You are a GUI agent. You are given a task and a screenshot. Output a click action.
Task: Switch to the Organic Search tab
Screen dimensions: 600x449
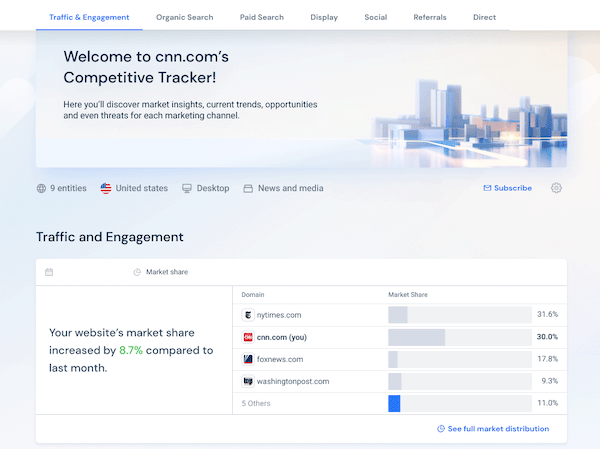click(x=184, y=17)
